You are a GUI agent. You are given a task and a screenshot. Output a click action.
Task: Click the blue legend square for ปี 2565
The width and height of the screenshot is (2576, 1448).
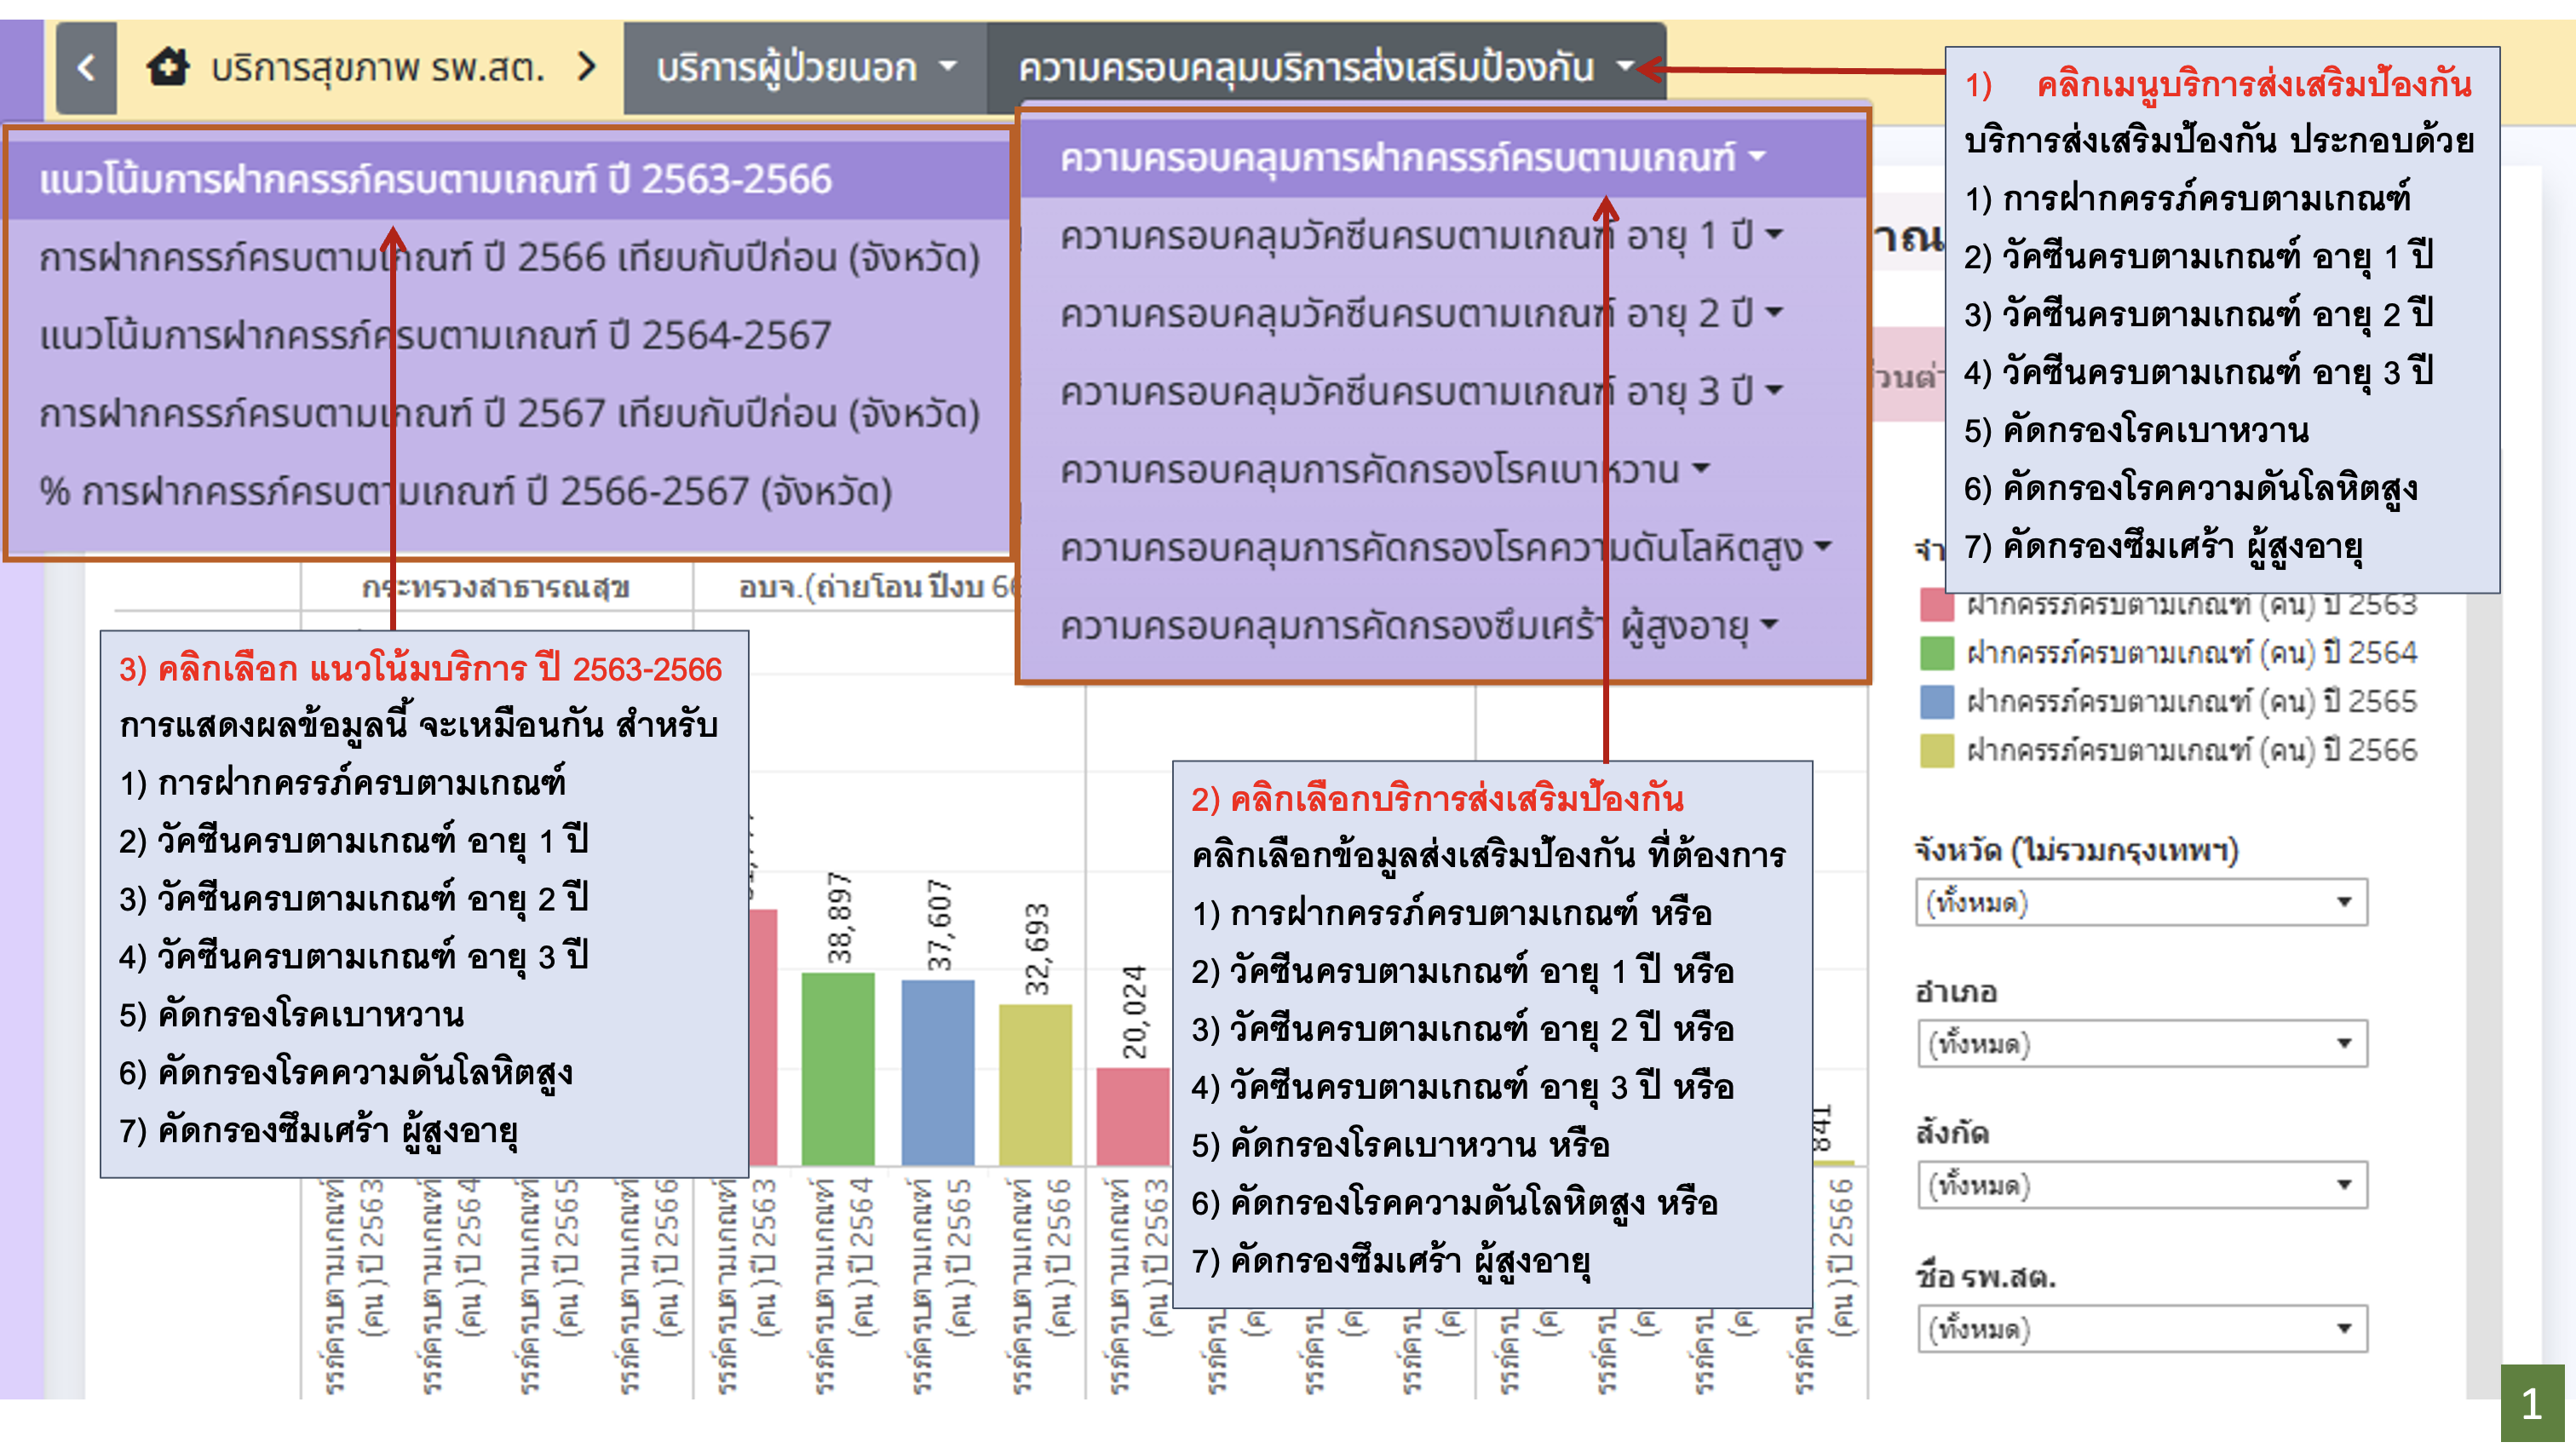(x=1936, y=702)
